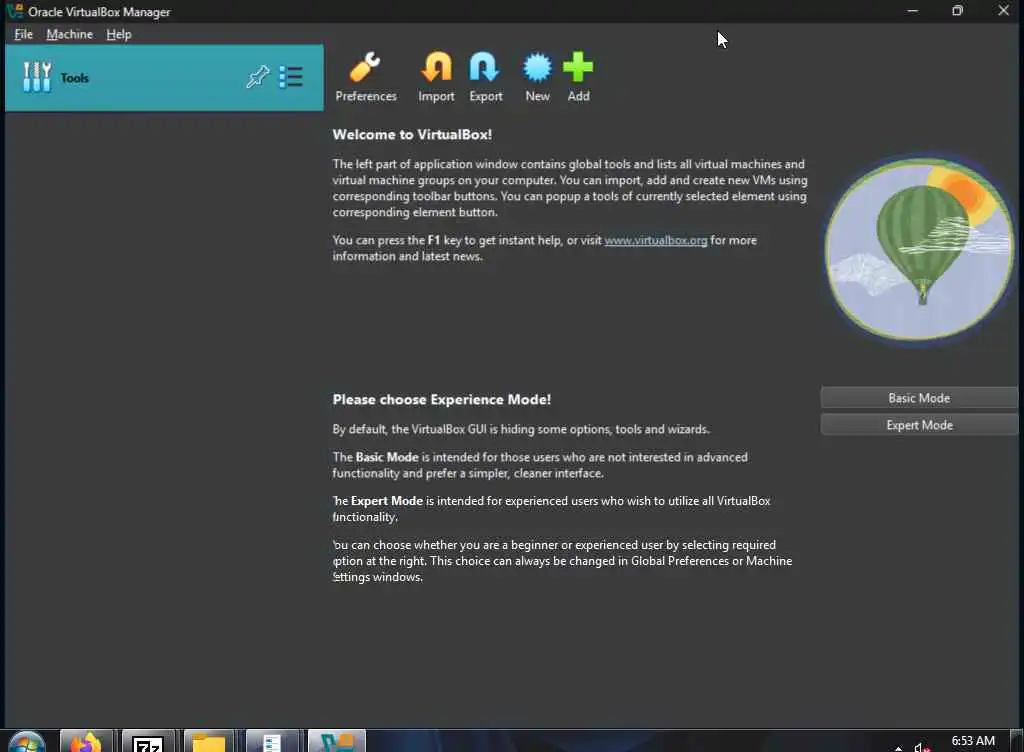Close the VirtualBox Manager window
The image size is (1024, 752).
click(x=1004, y=10)
